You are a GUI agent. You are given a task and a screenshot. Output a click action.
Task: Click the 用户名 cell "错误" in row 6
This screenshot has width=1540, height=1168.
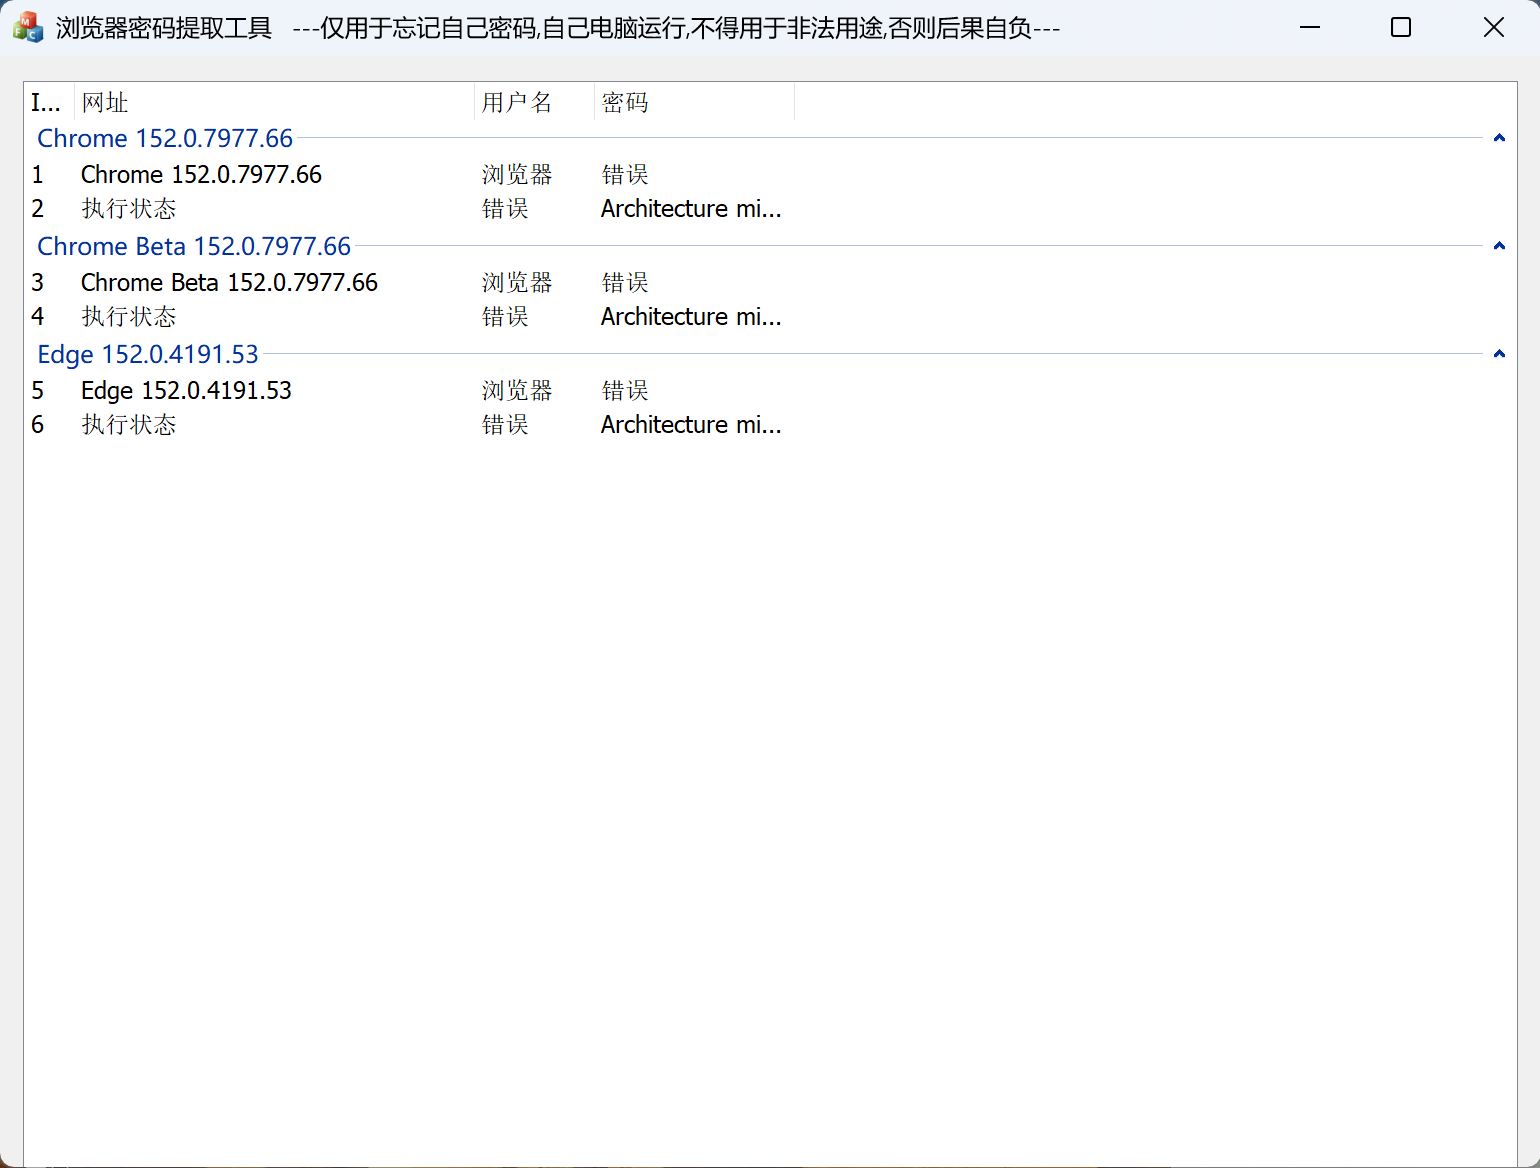pos(505,424)
